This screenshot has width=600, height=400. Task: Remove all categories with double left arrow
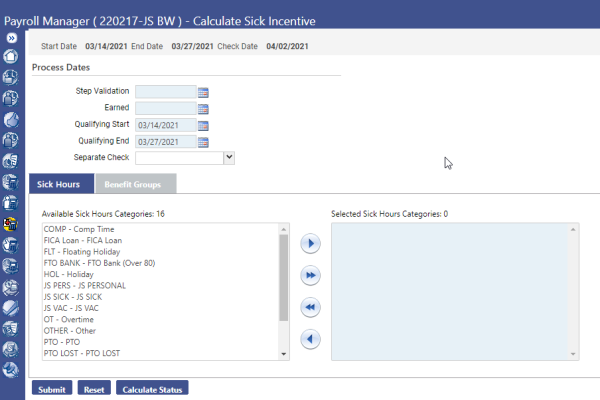click(x=310, y=307)
